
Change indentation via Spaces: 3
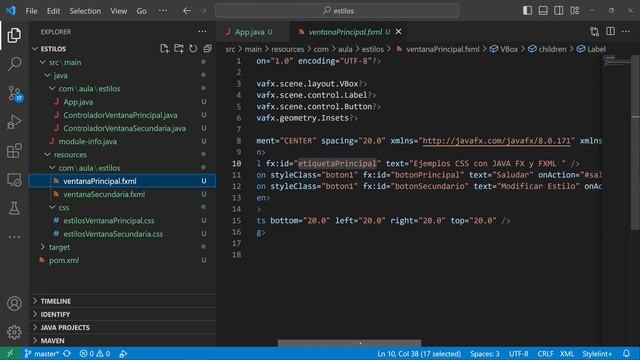[x=484, y=353]
